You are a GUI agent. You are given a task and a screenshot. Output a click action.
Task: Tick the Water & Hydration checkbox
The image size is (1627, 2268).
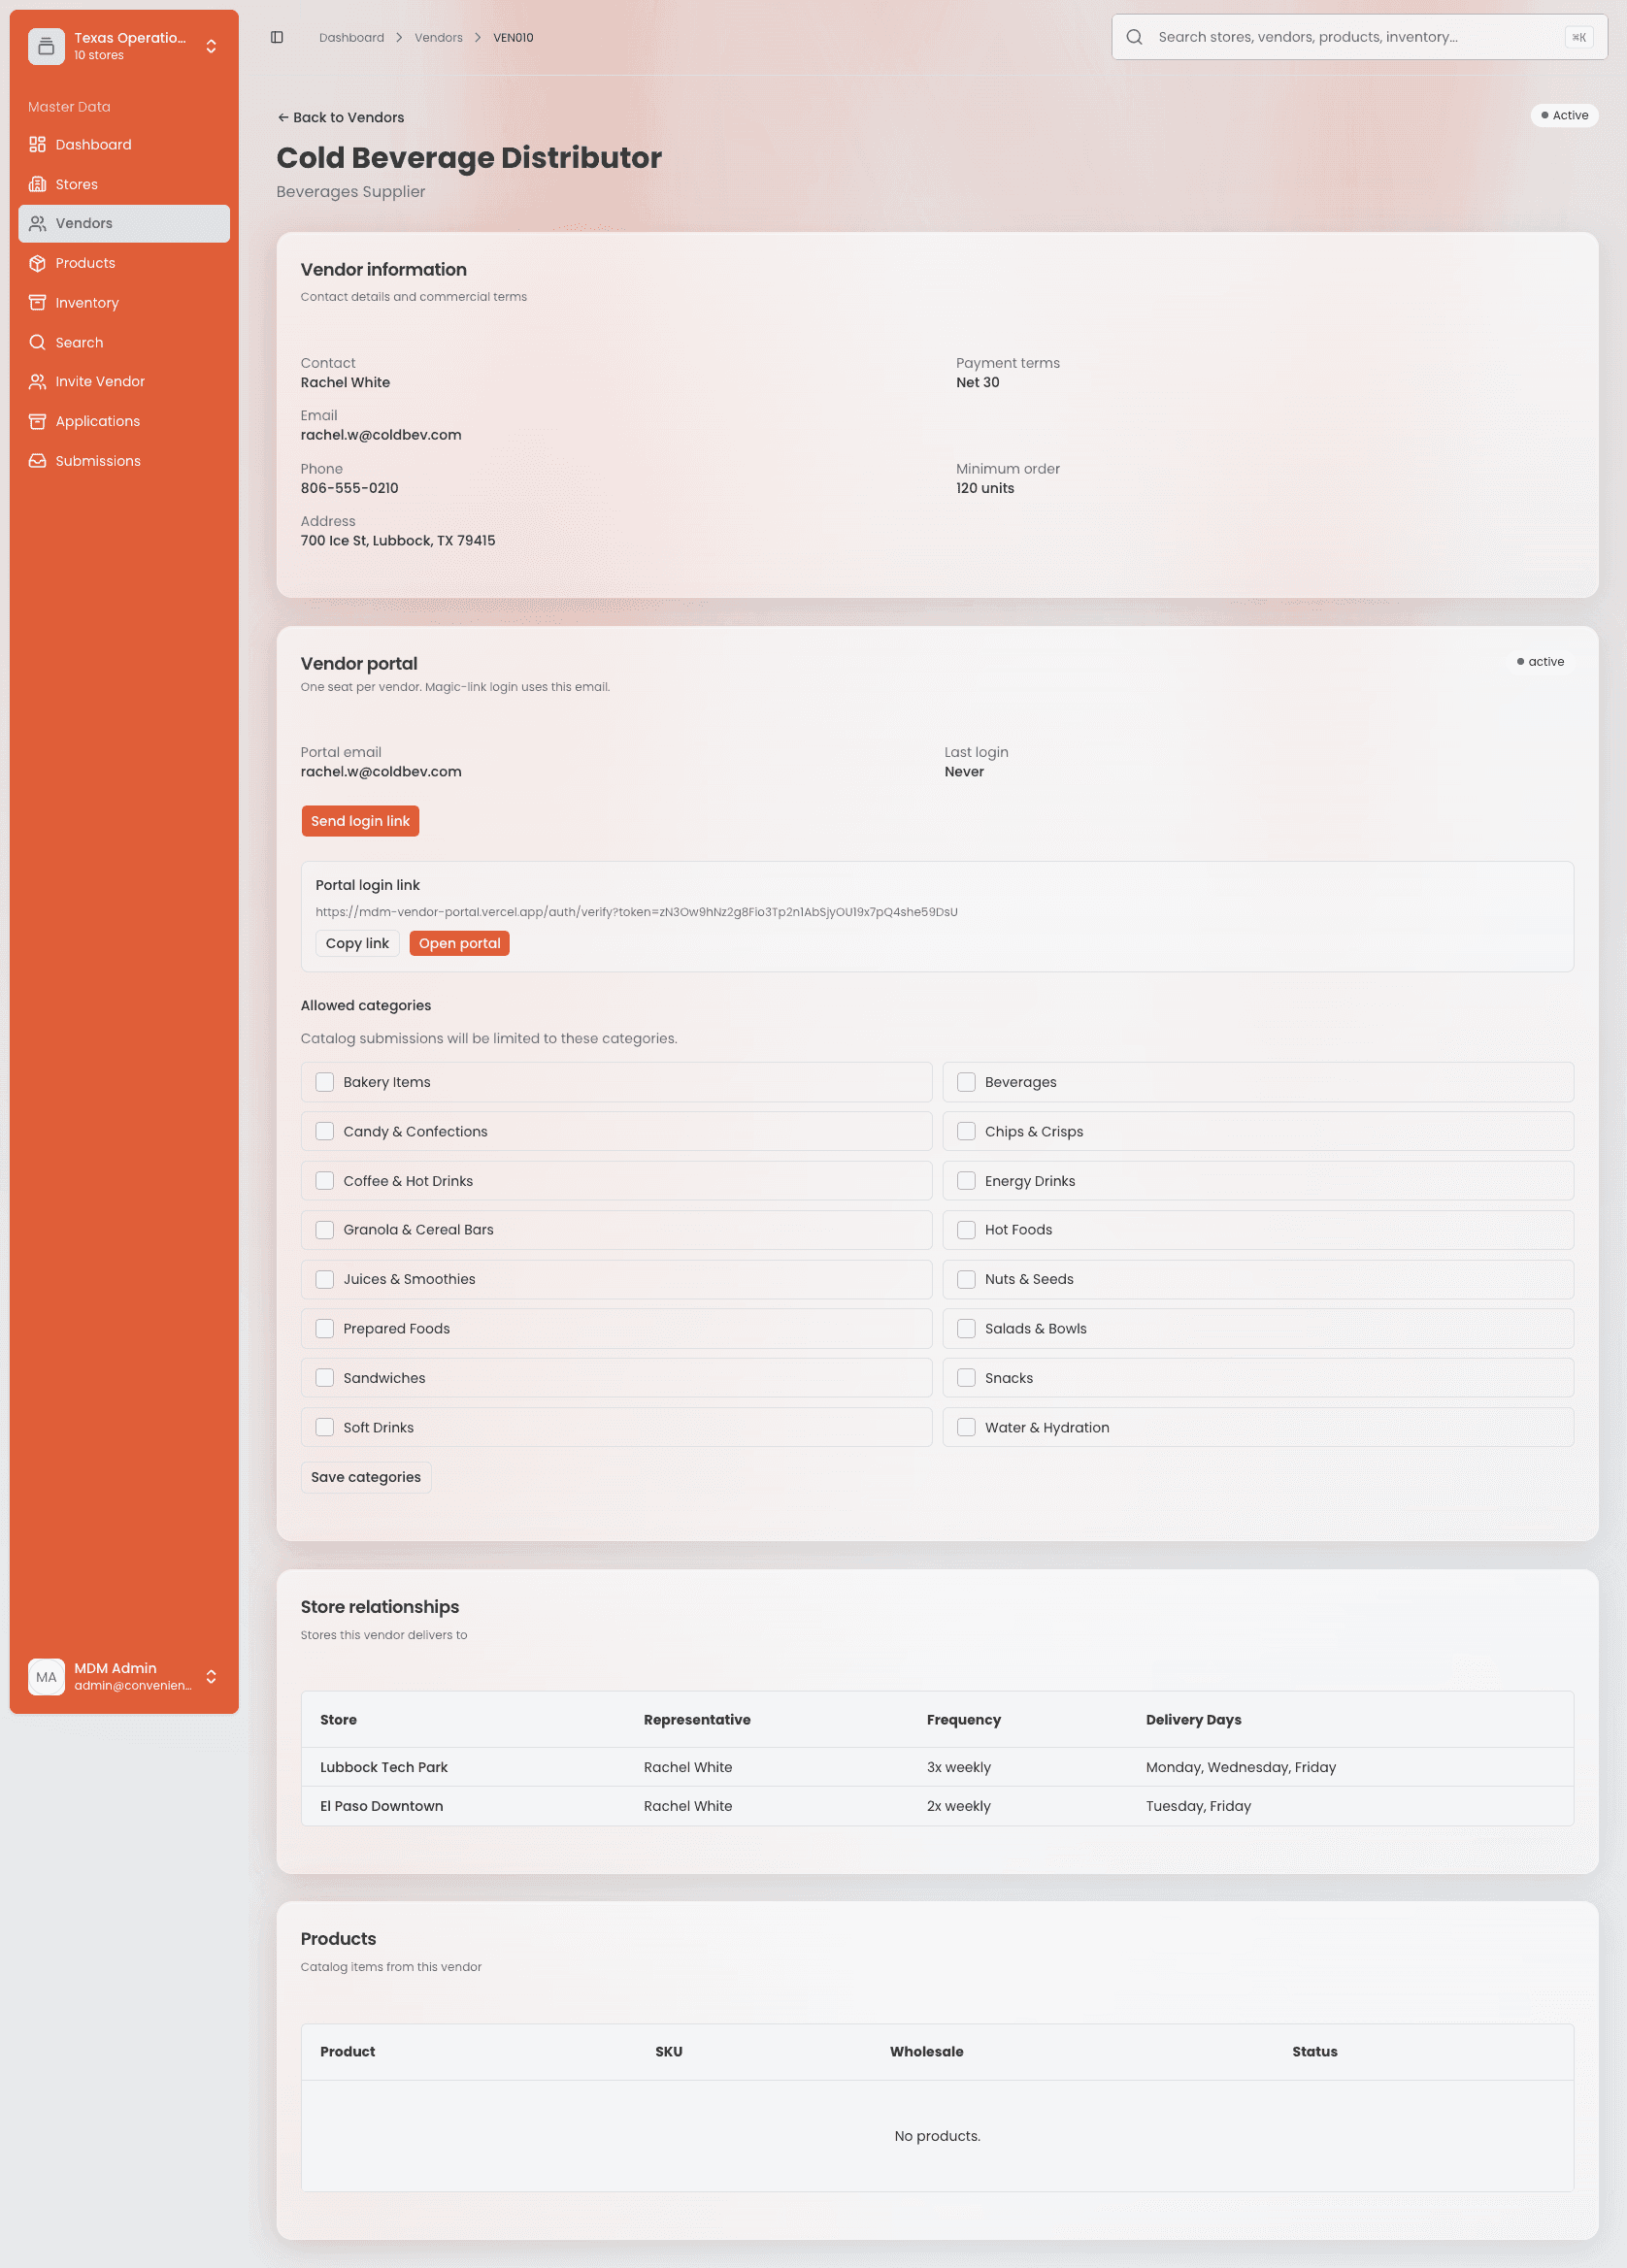pos(966,1427)
